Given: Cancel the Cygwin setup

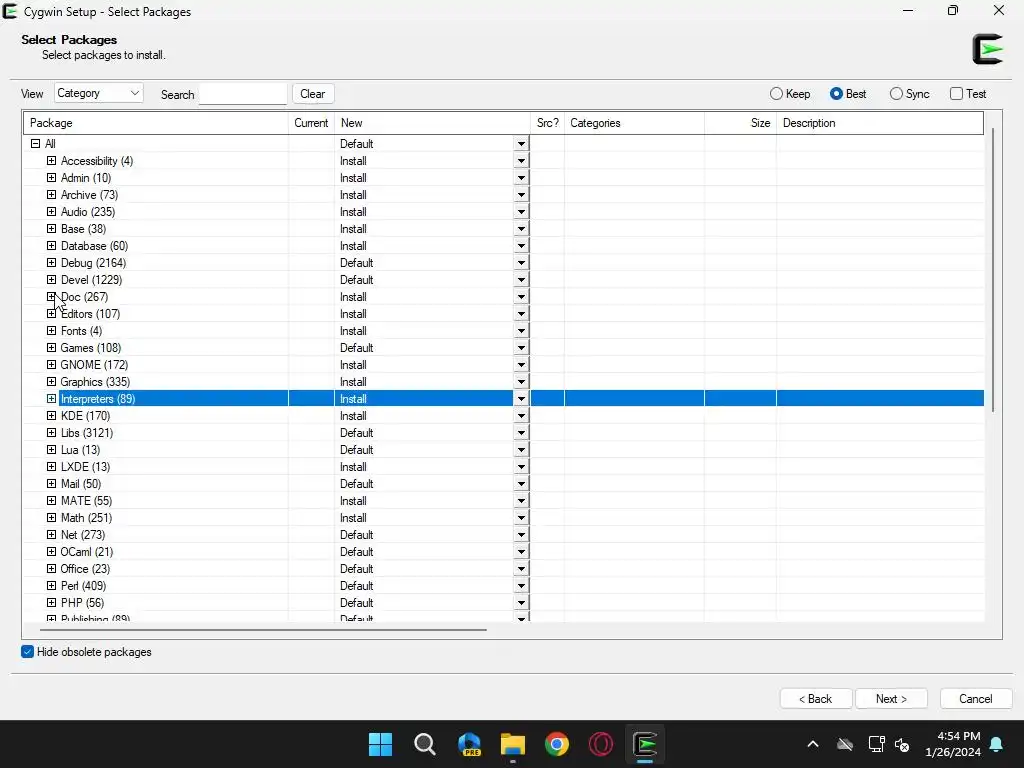Looking at the screenshot, I should tap(976, 699).
